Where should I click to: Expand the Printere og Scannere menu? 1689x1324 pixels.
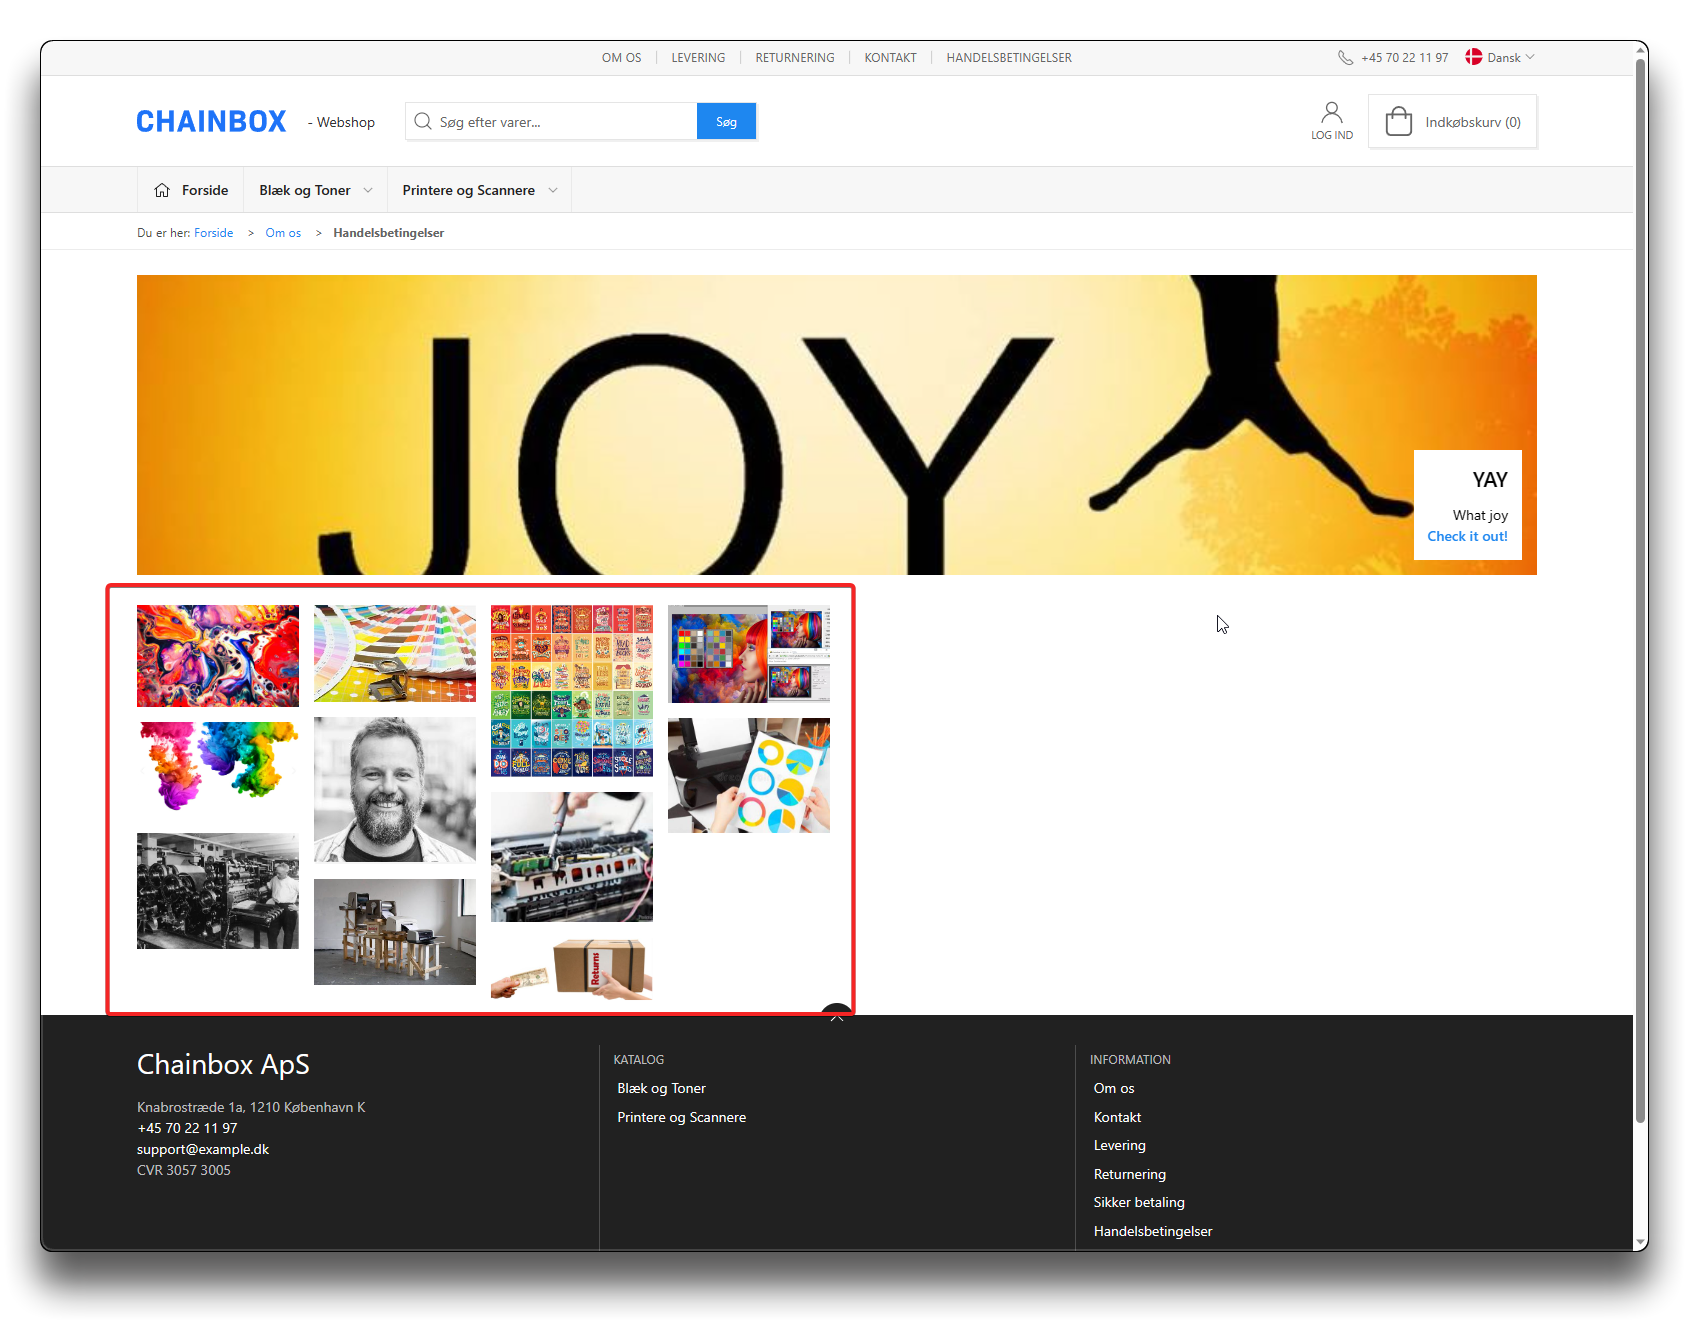coord(479,190)
